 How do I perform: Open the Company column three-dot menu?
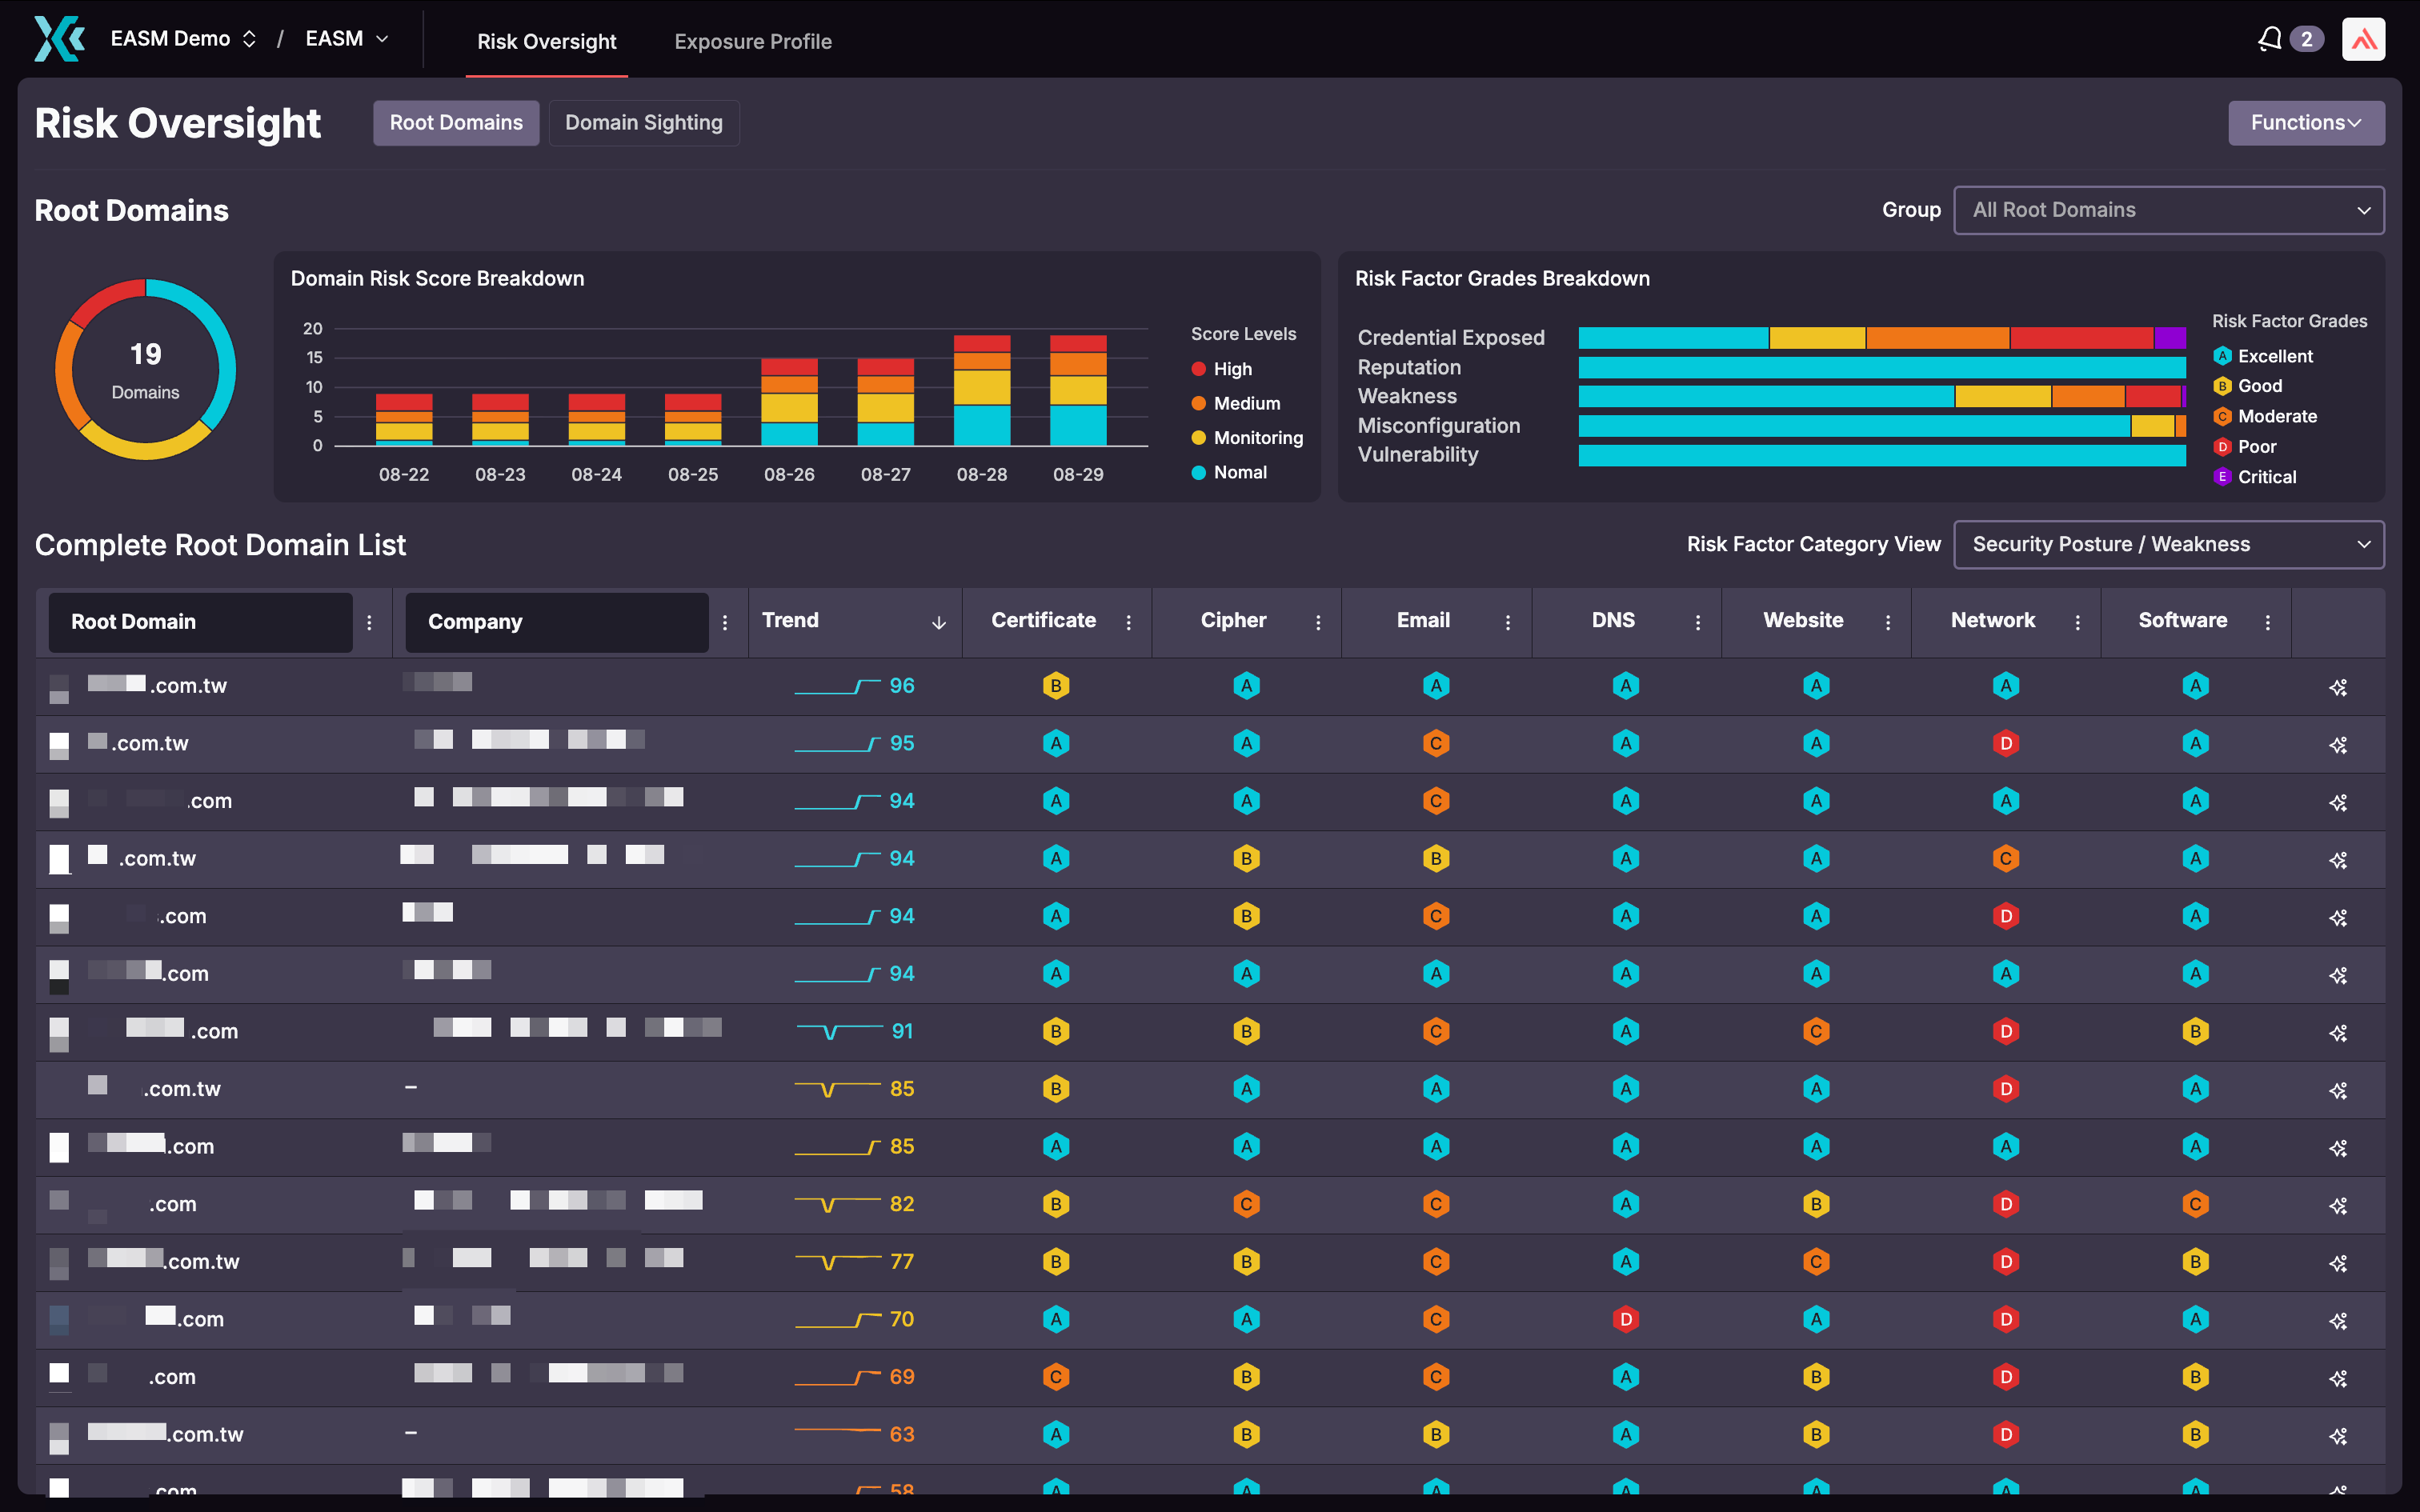click(x=726, y=621)
